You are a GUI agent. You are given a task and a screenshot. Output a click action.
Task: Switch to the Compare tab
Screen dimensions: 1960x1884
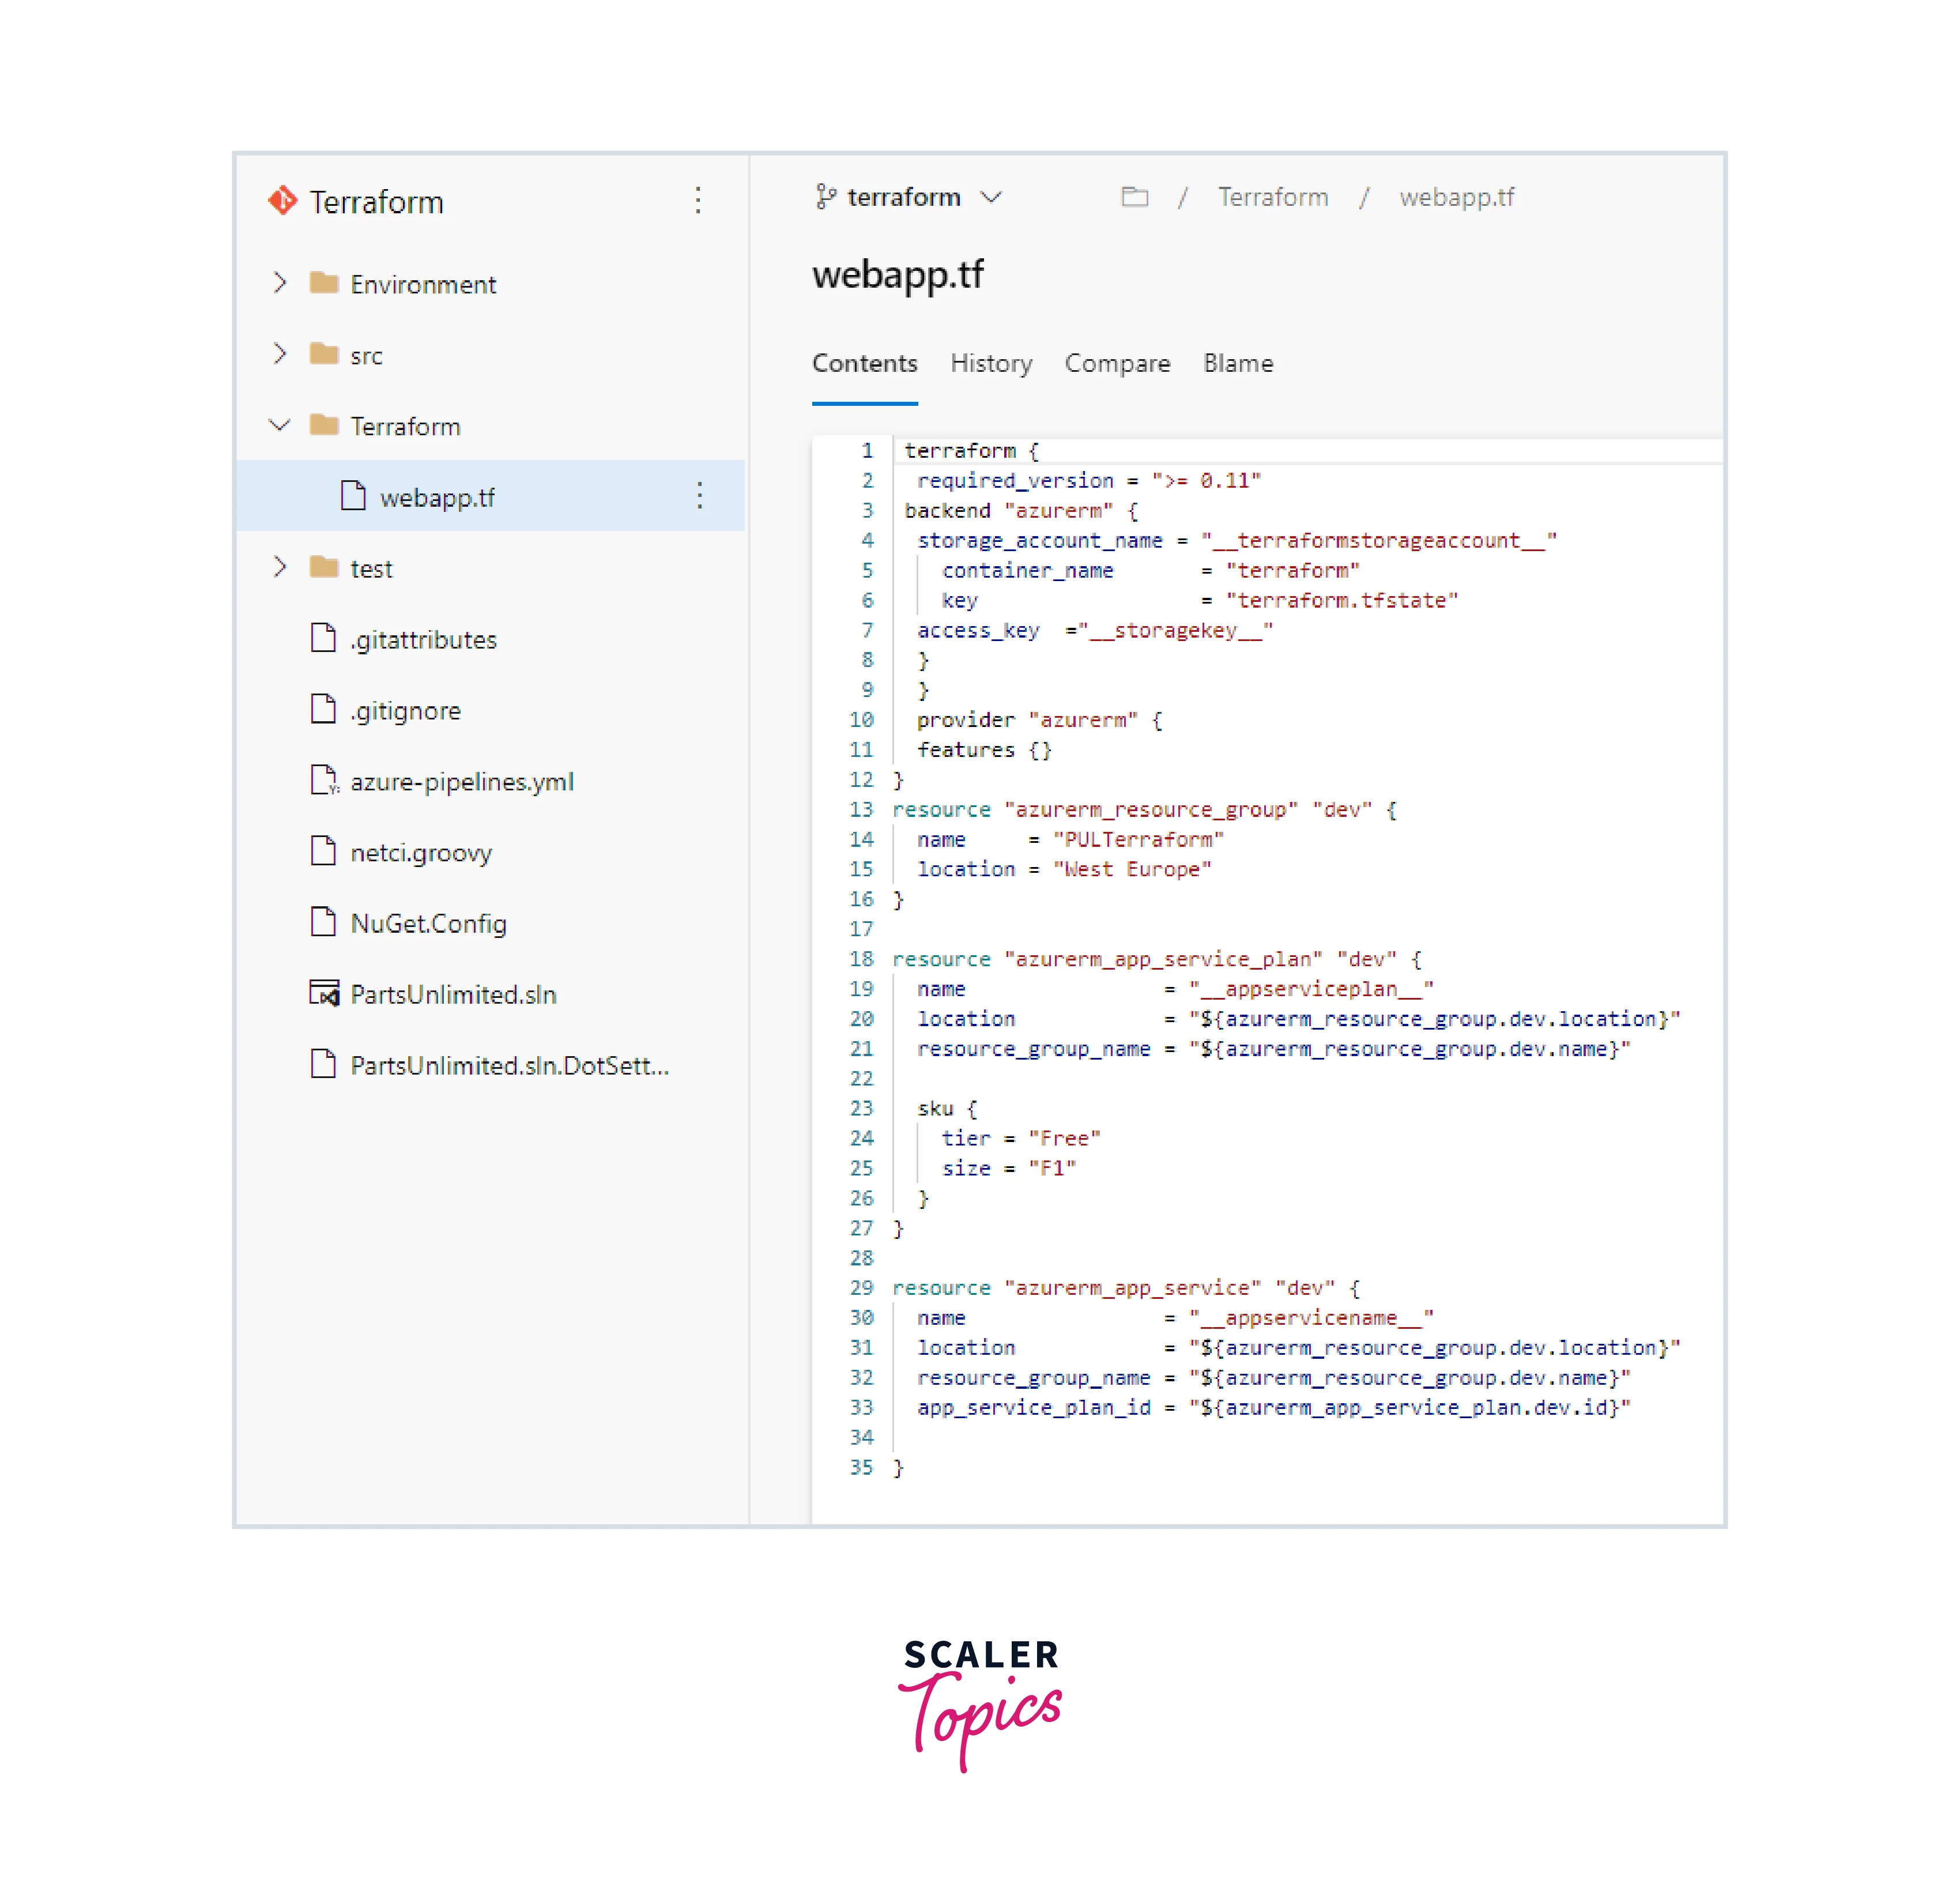(1116, 363)
